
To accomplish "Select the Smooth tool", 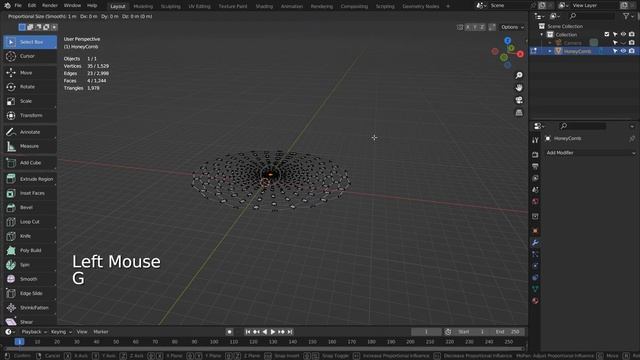I will [30, 279].
